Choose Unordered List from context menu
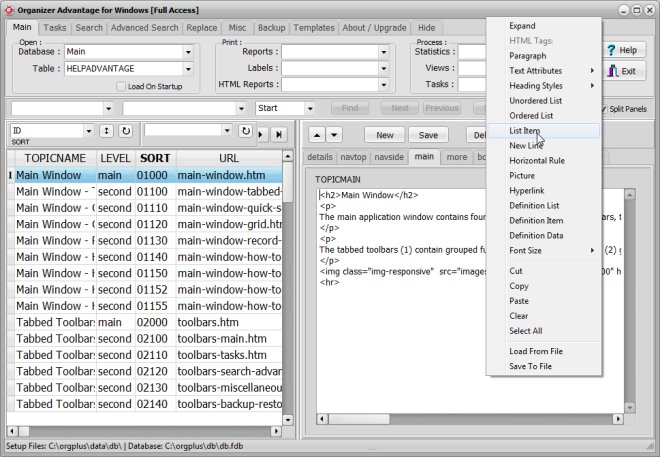The width and height of the screenshot is (660, 457). click(544, 101)
